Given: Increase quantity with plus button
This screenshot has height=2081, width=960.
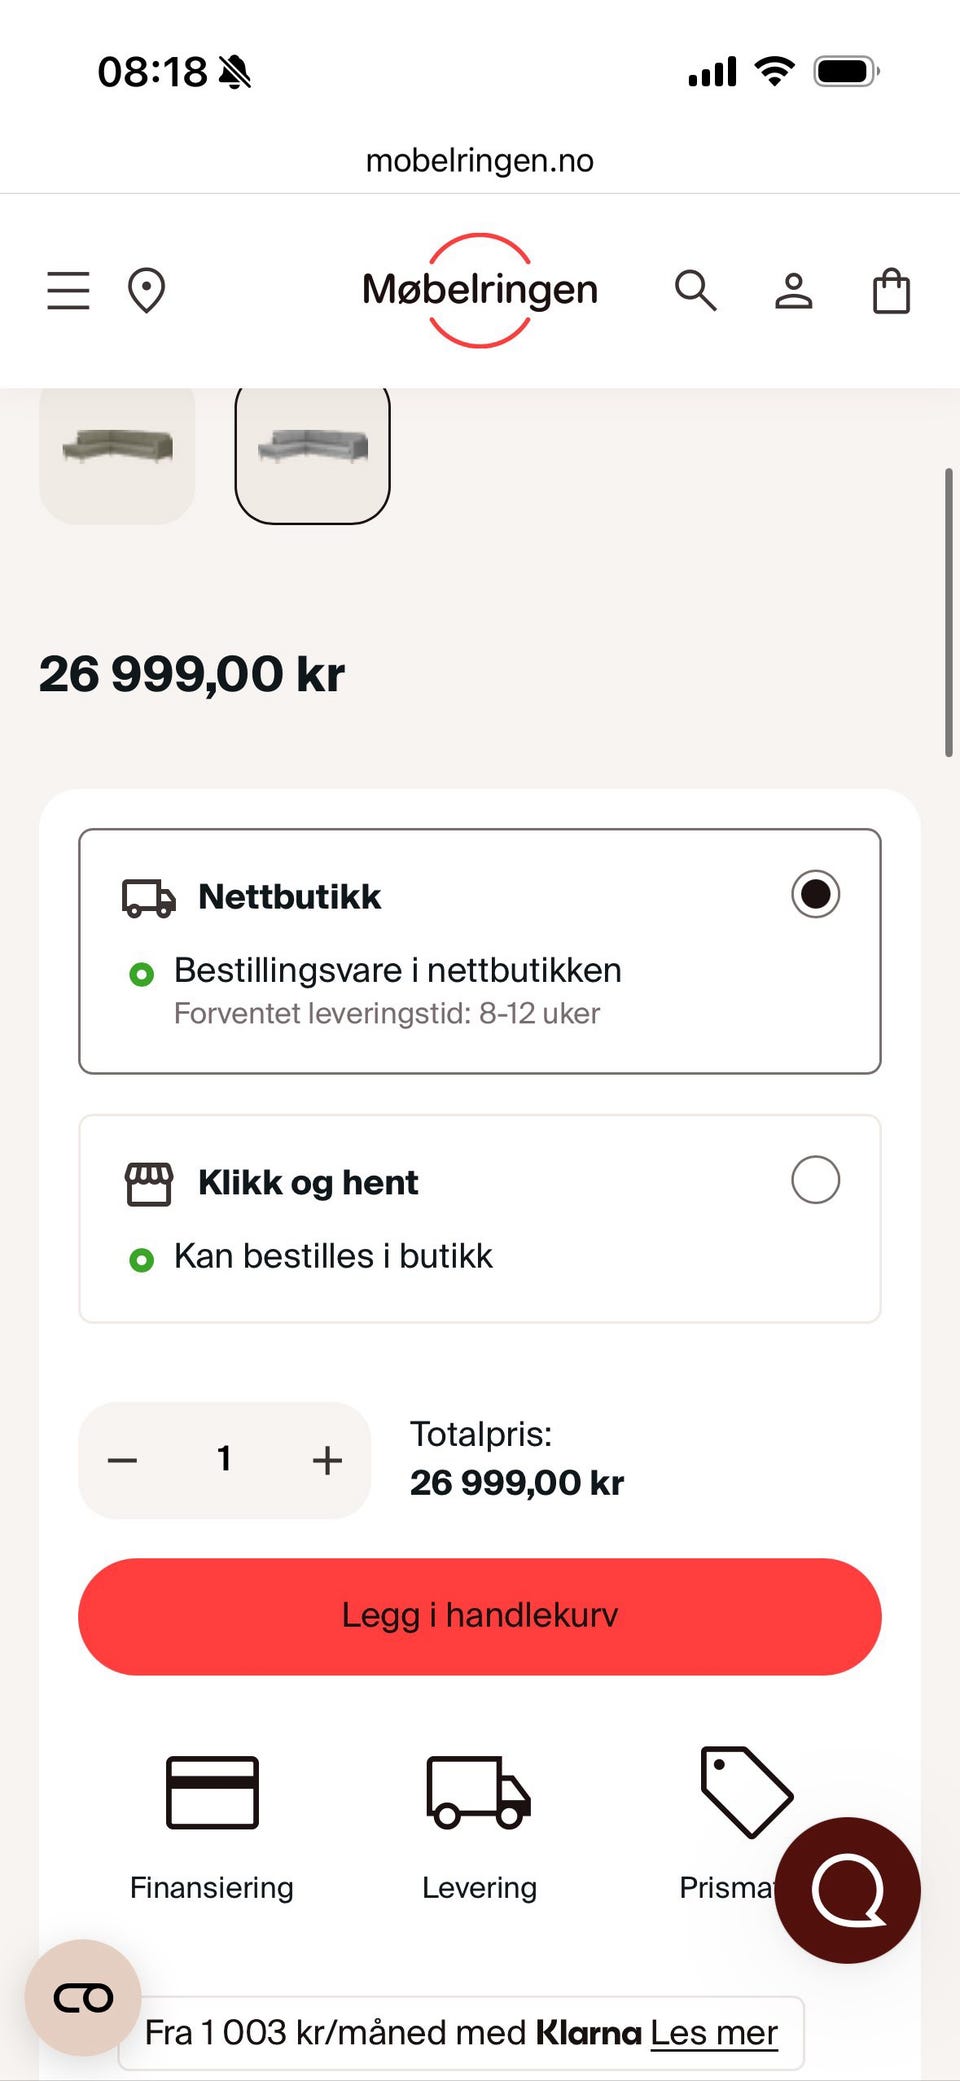Looking at the screenshot, I should point(327,1460).
